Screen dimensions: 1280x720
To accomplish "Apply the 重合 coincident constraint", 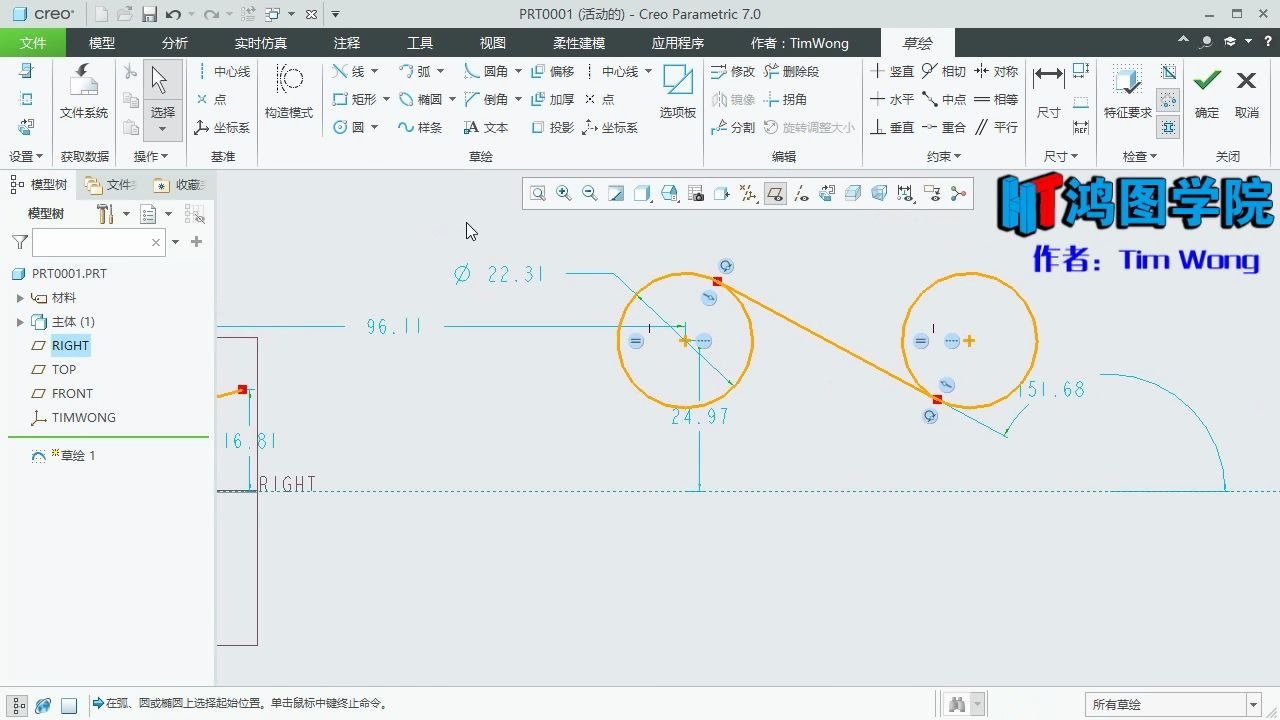I will tap(944, 127).
